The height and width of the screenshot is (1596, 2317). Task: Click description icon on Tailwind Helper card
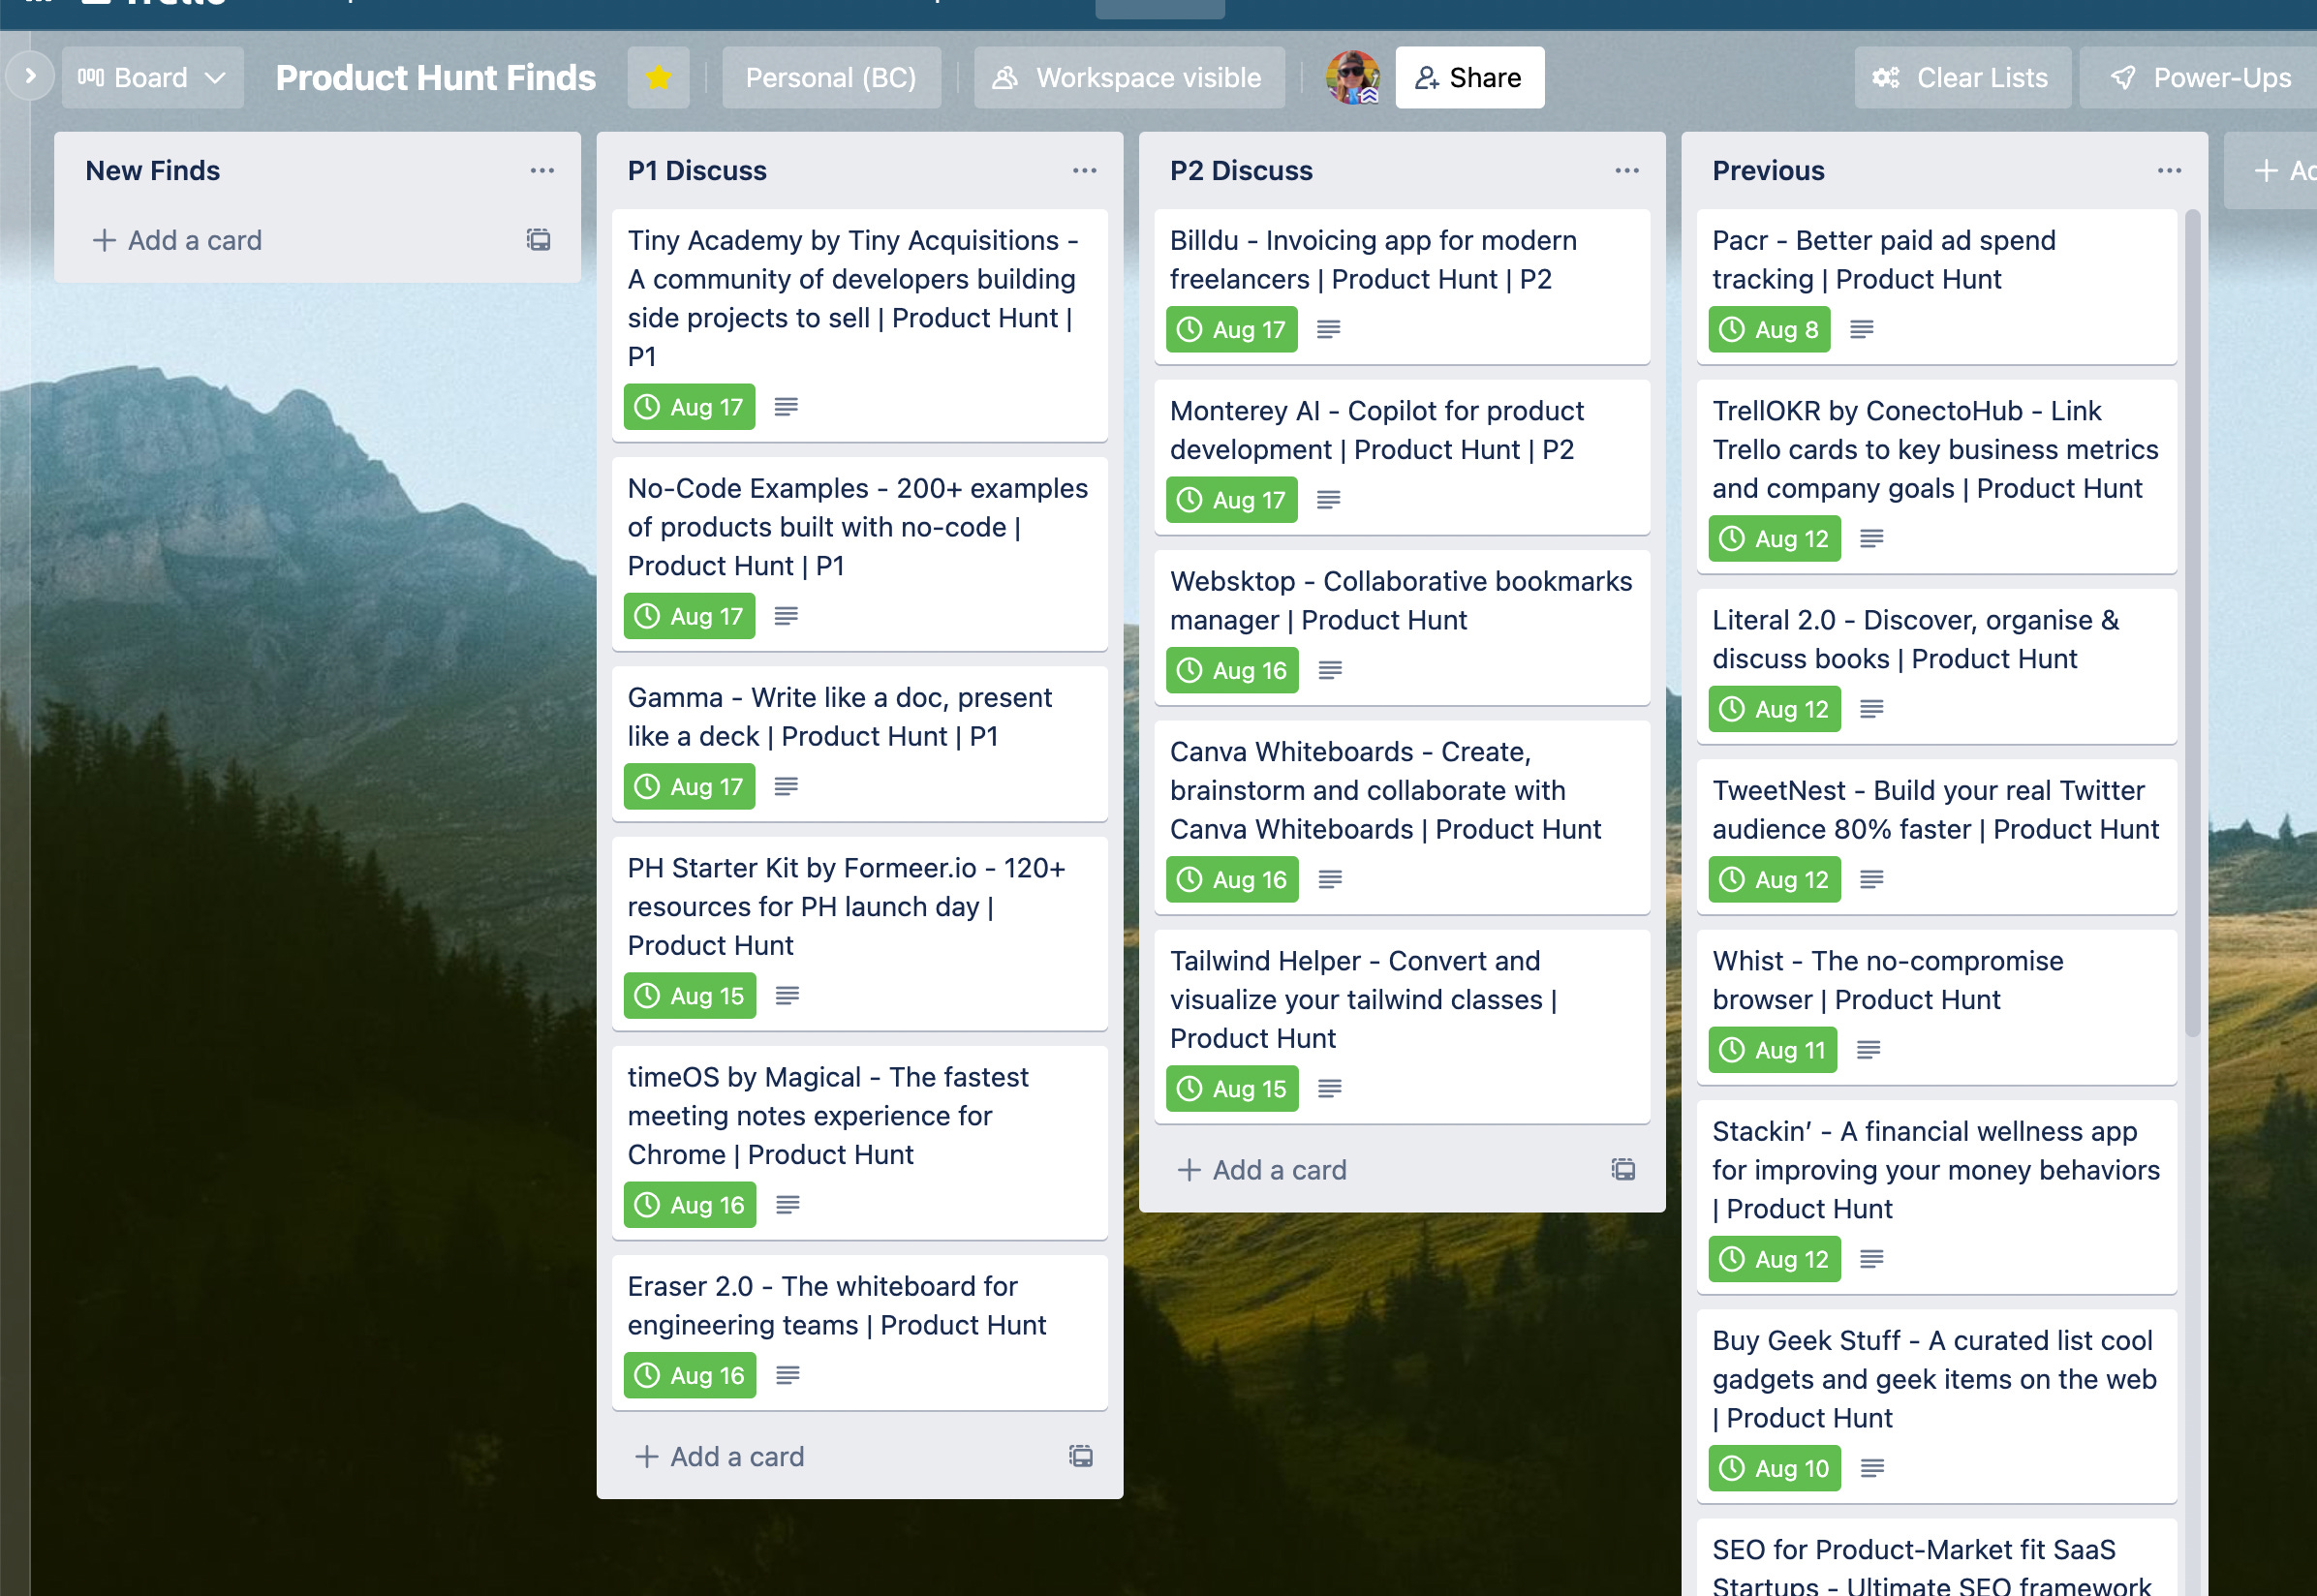[x=1329, y=1089]
